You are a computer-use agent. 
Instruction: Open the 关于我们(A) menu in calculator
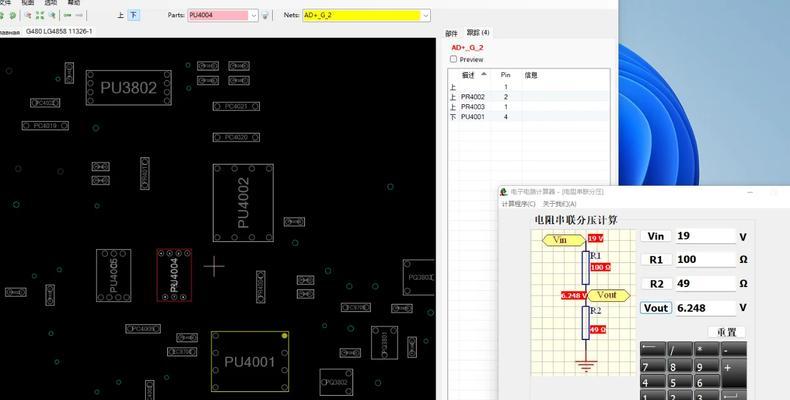(x=559, y=204)
